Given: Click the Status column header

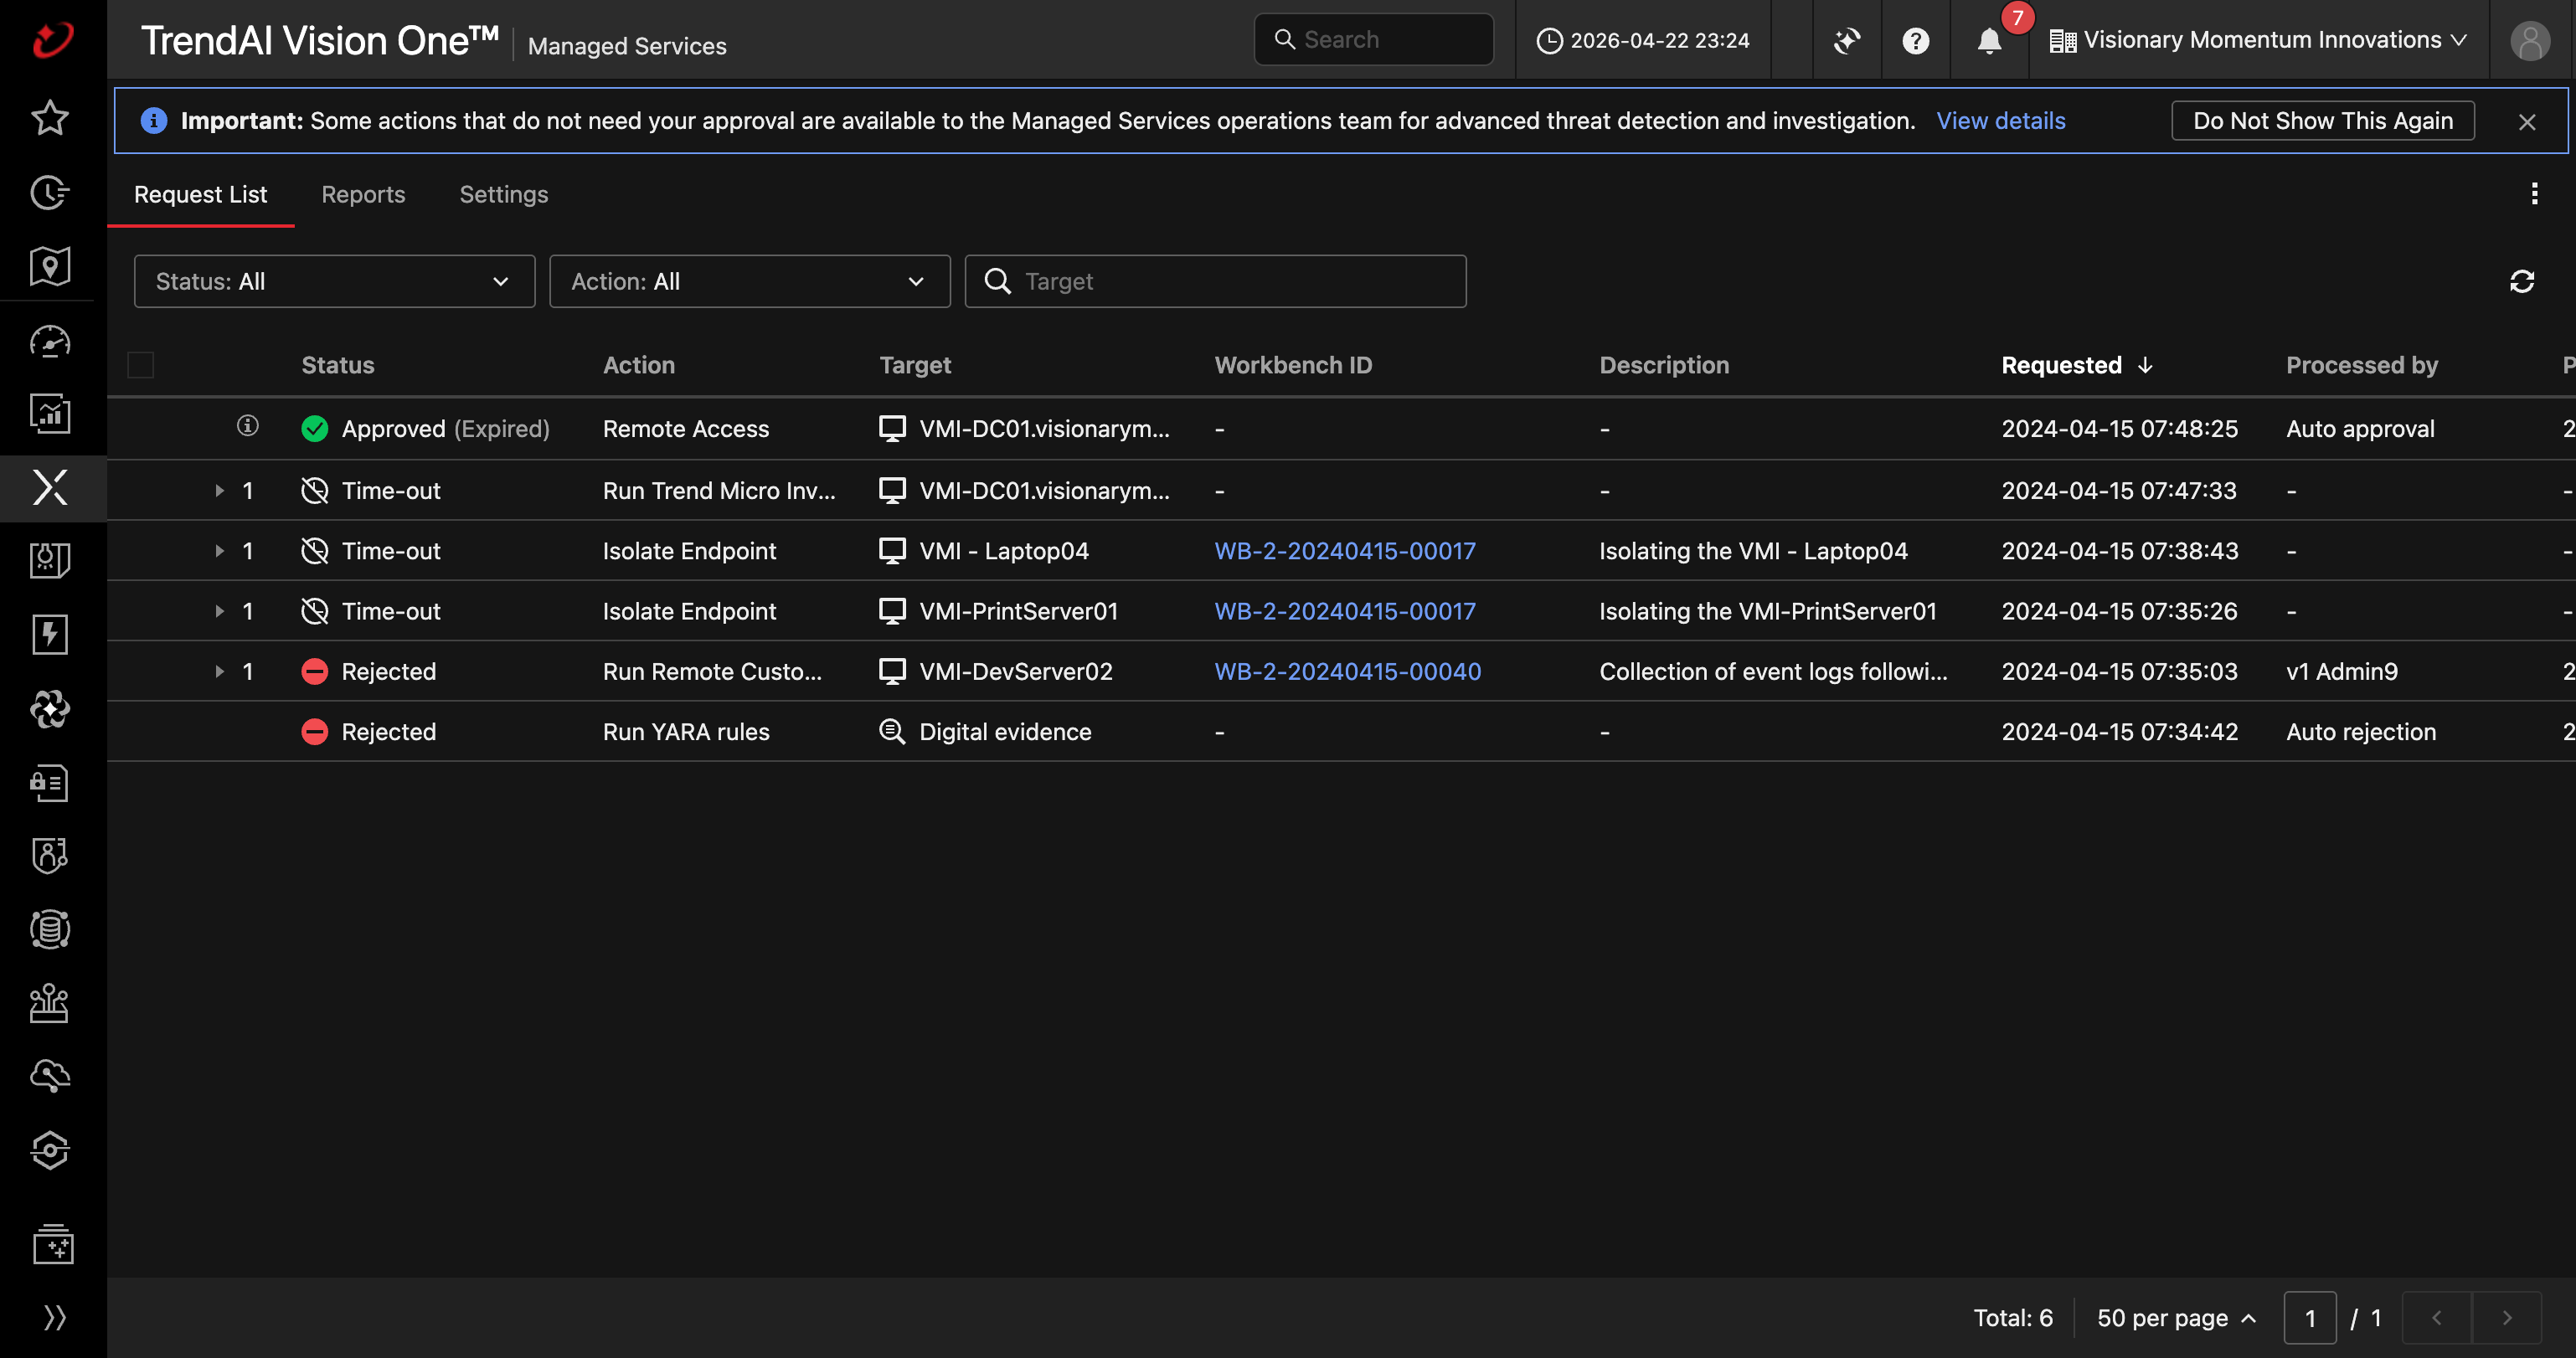Looking at the screenshot, I should tap(338, 365).
